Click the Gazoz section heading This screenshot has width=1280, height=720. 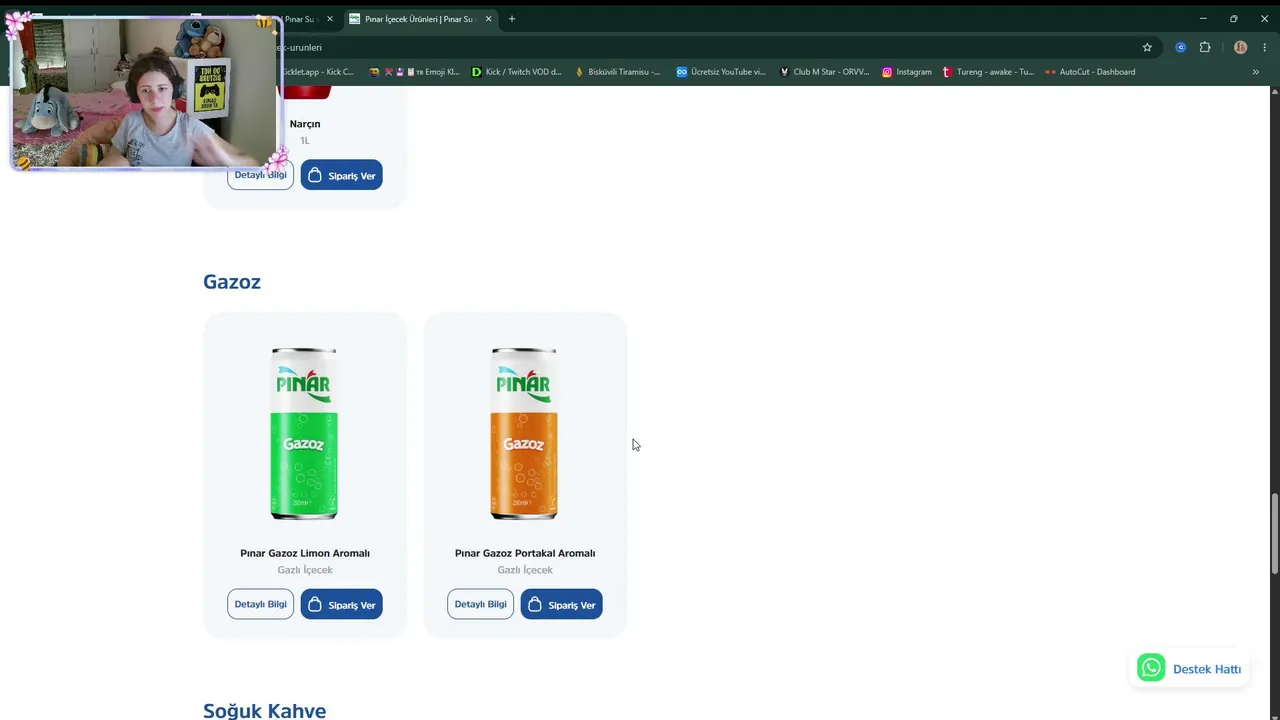click(x=232, y=282)
